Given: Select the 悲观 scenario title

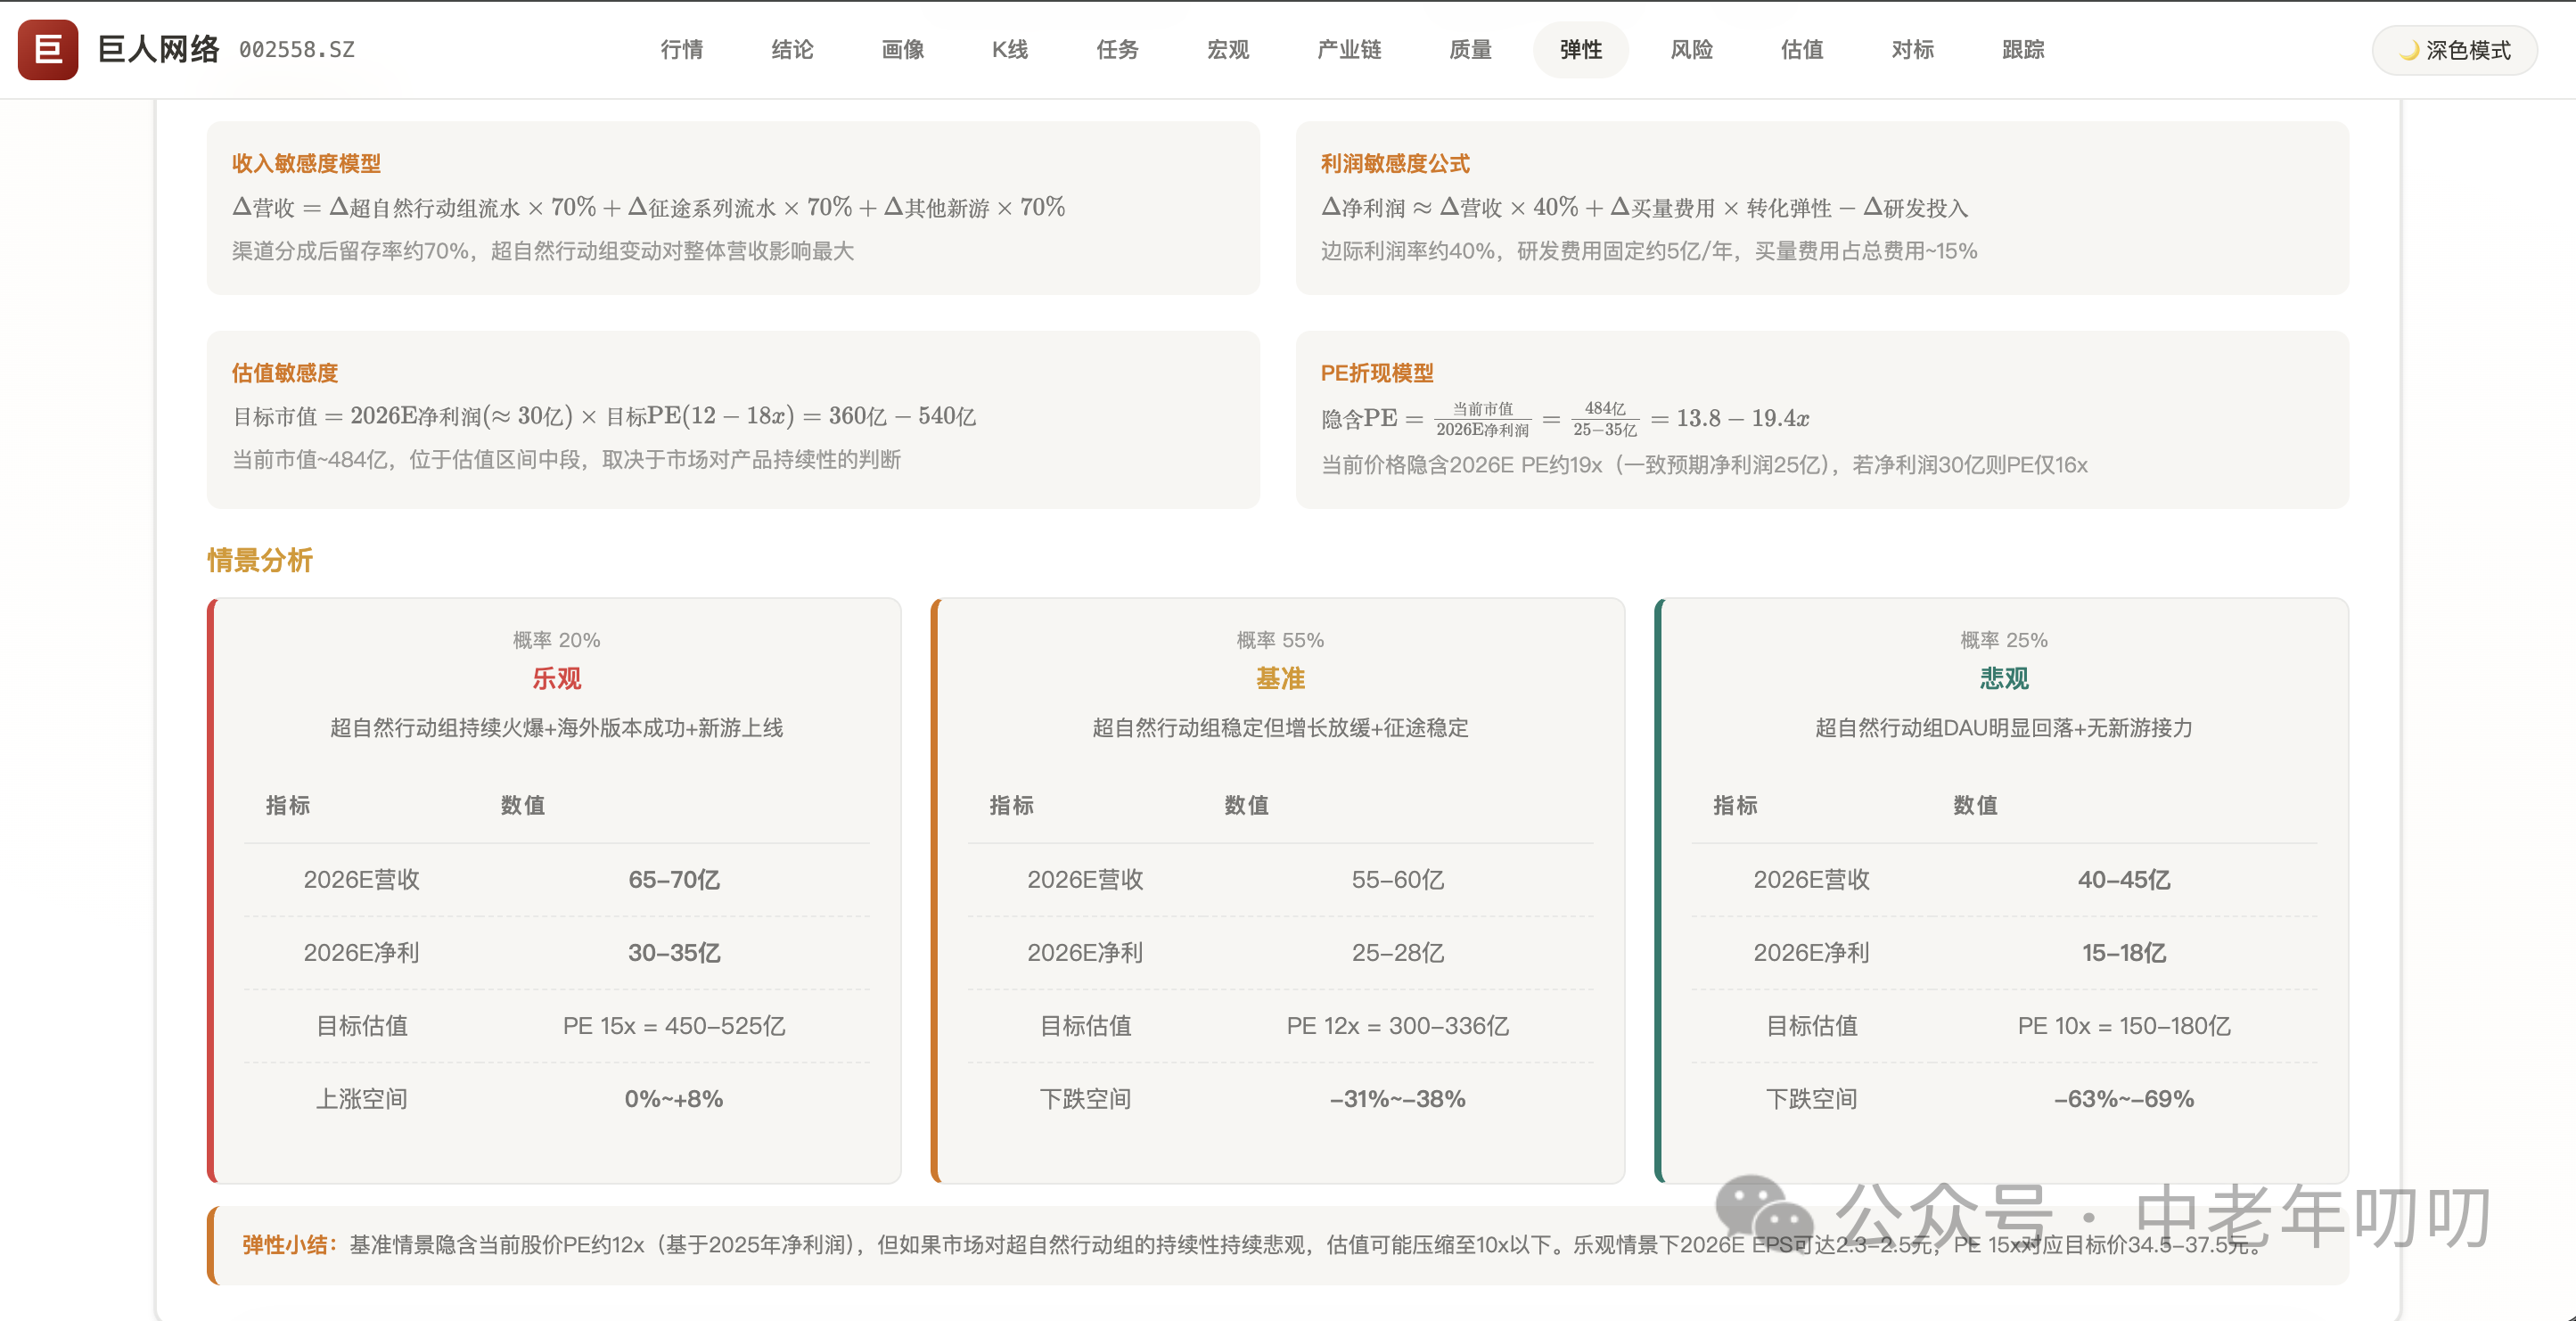Looking at the screenshot, I should point(2004,678).
